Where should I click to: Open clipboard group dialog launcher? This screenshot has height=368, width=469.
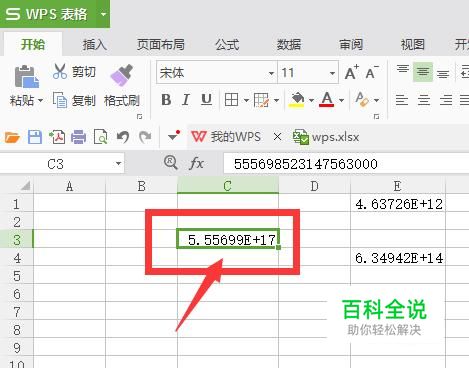coord(140,116)
